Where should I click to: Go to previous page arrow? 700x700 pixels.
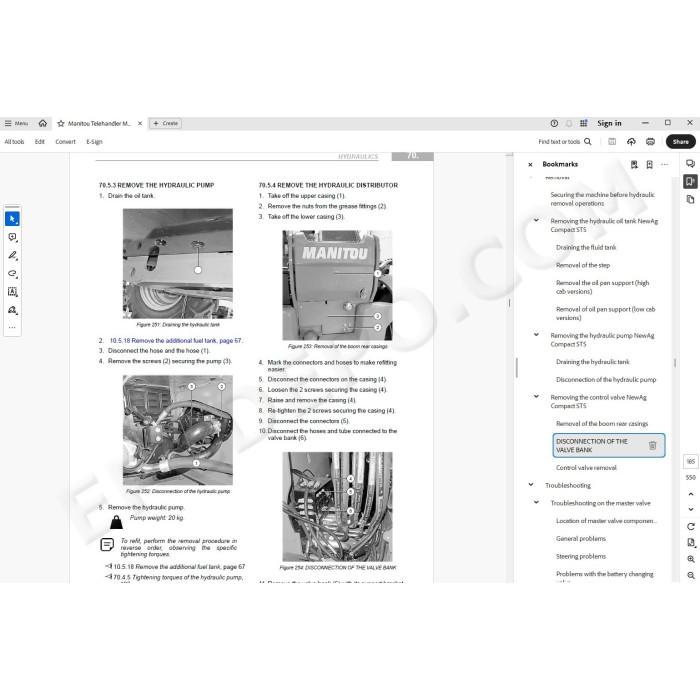tap(691, 494)
